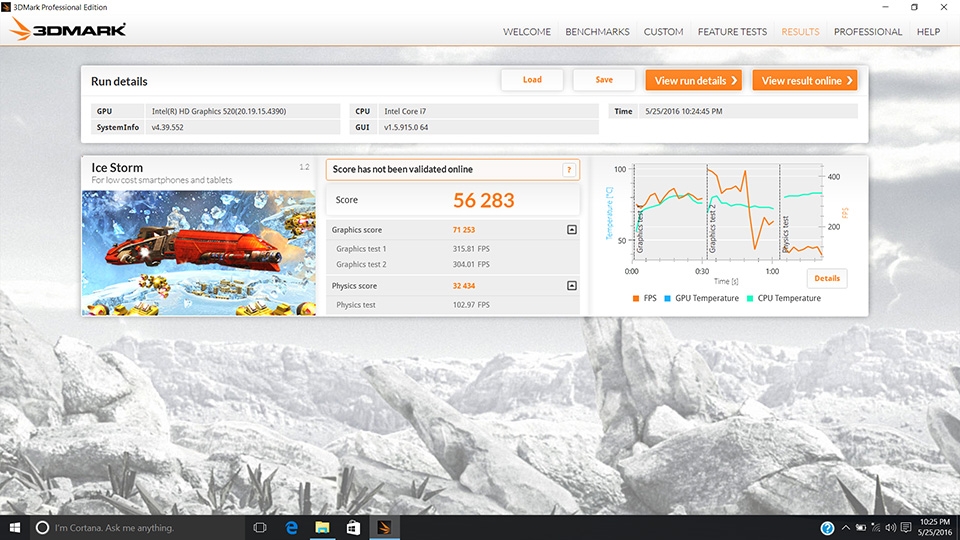Open File Explorer from taskbar

322,527
